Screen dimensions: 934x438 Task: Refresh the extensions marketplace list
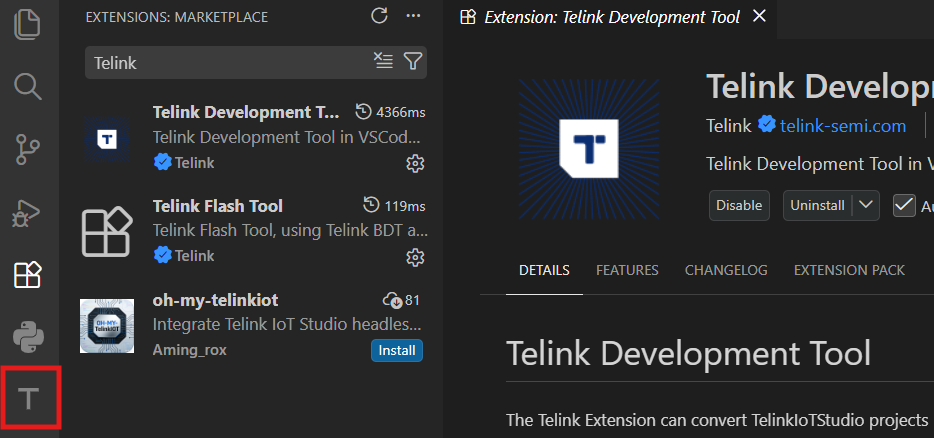[x=379, y=15]
